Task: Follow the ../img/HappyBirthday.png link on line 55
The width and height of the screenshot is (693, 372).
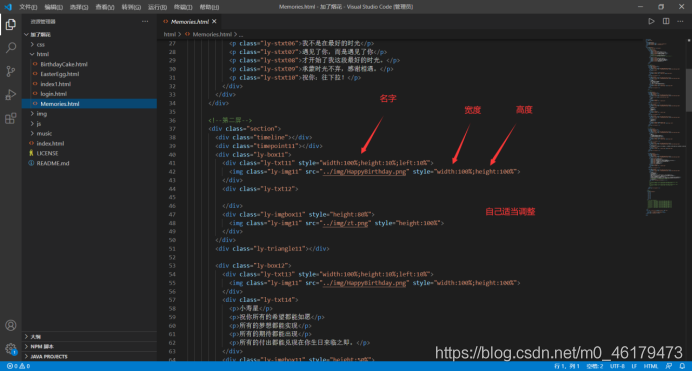Action: click(x=364, y=283)
